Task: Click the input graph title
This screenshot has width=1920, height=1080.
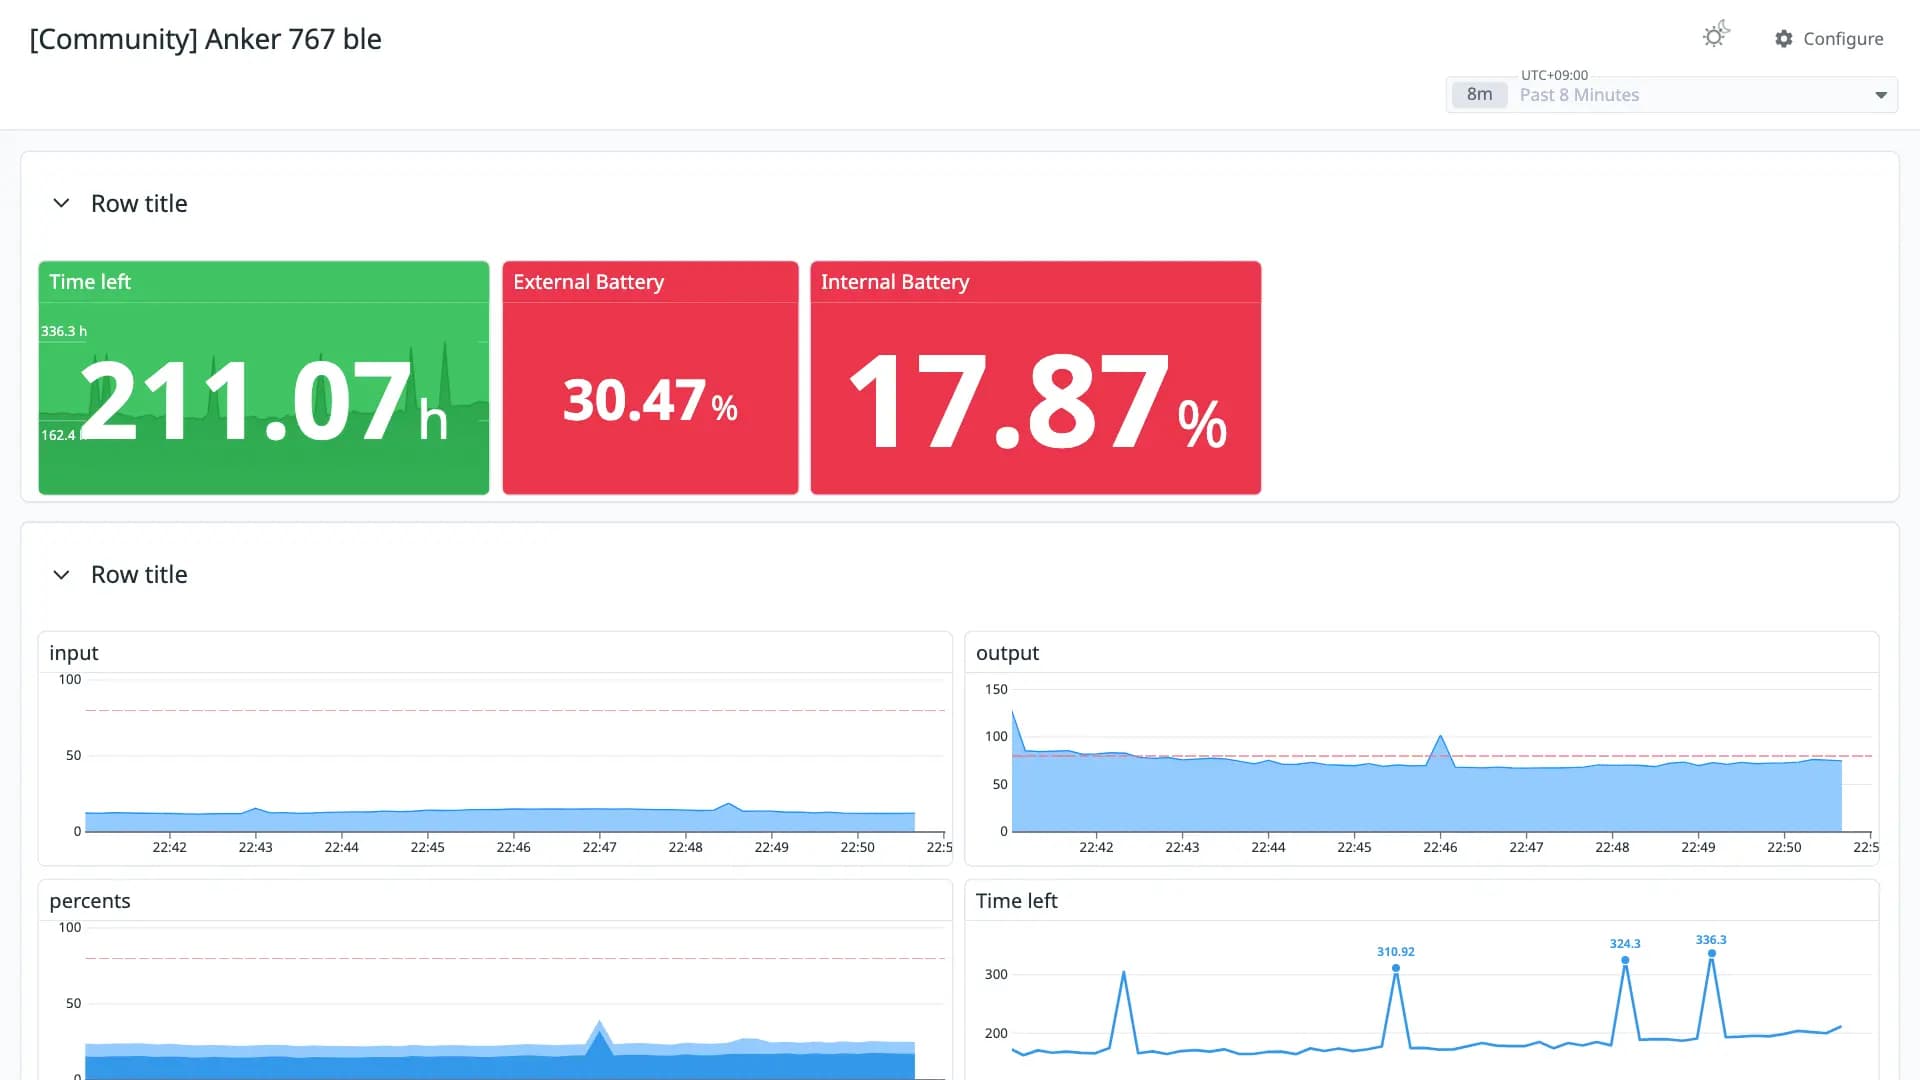Action: click(x=74, y=653)
